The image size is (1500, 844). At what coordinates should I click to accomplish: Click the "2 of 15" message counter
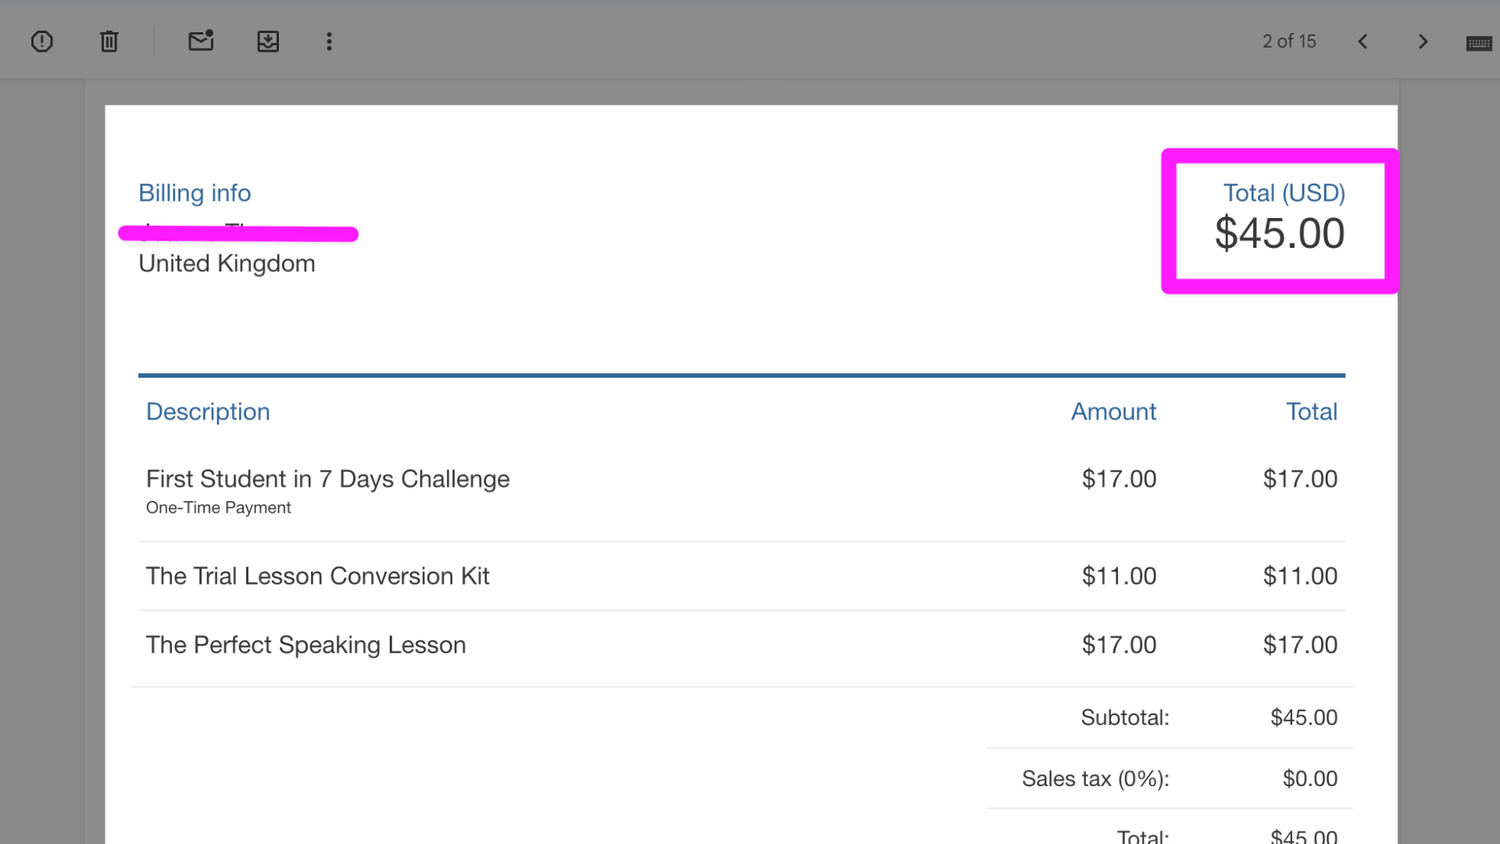pyautogui.click(x=1289, y=41)
